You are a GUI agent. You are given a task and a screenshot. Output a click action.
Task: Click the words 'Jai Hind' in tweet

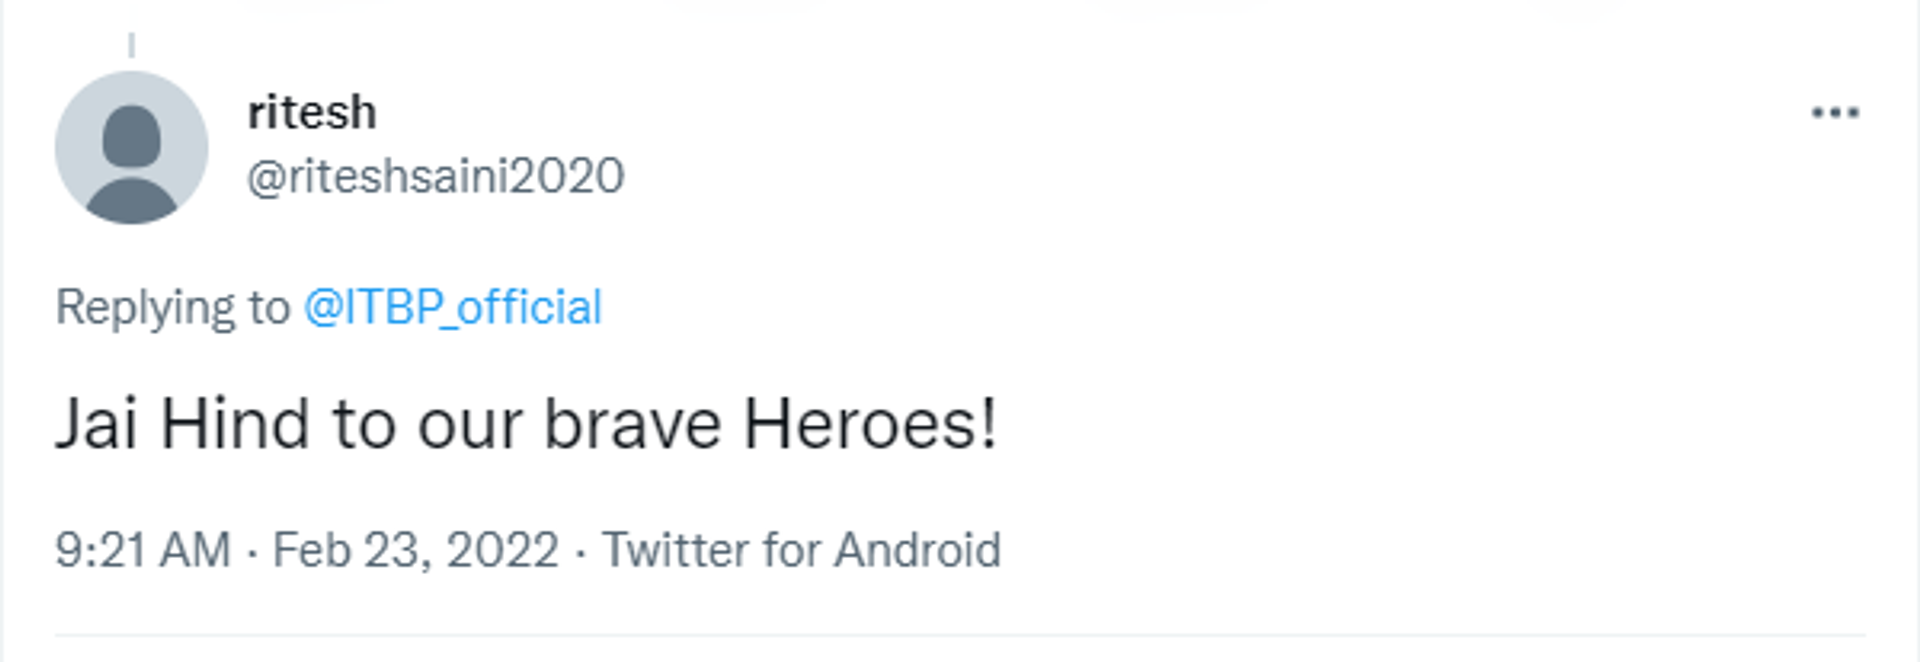click(182, 424)
